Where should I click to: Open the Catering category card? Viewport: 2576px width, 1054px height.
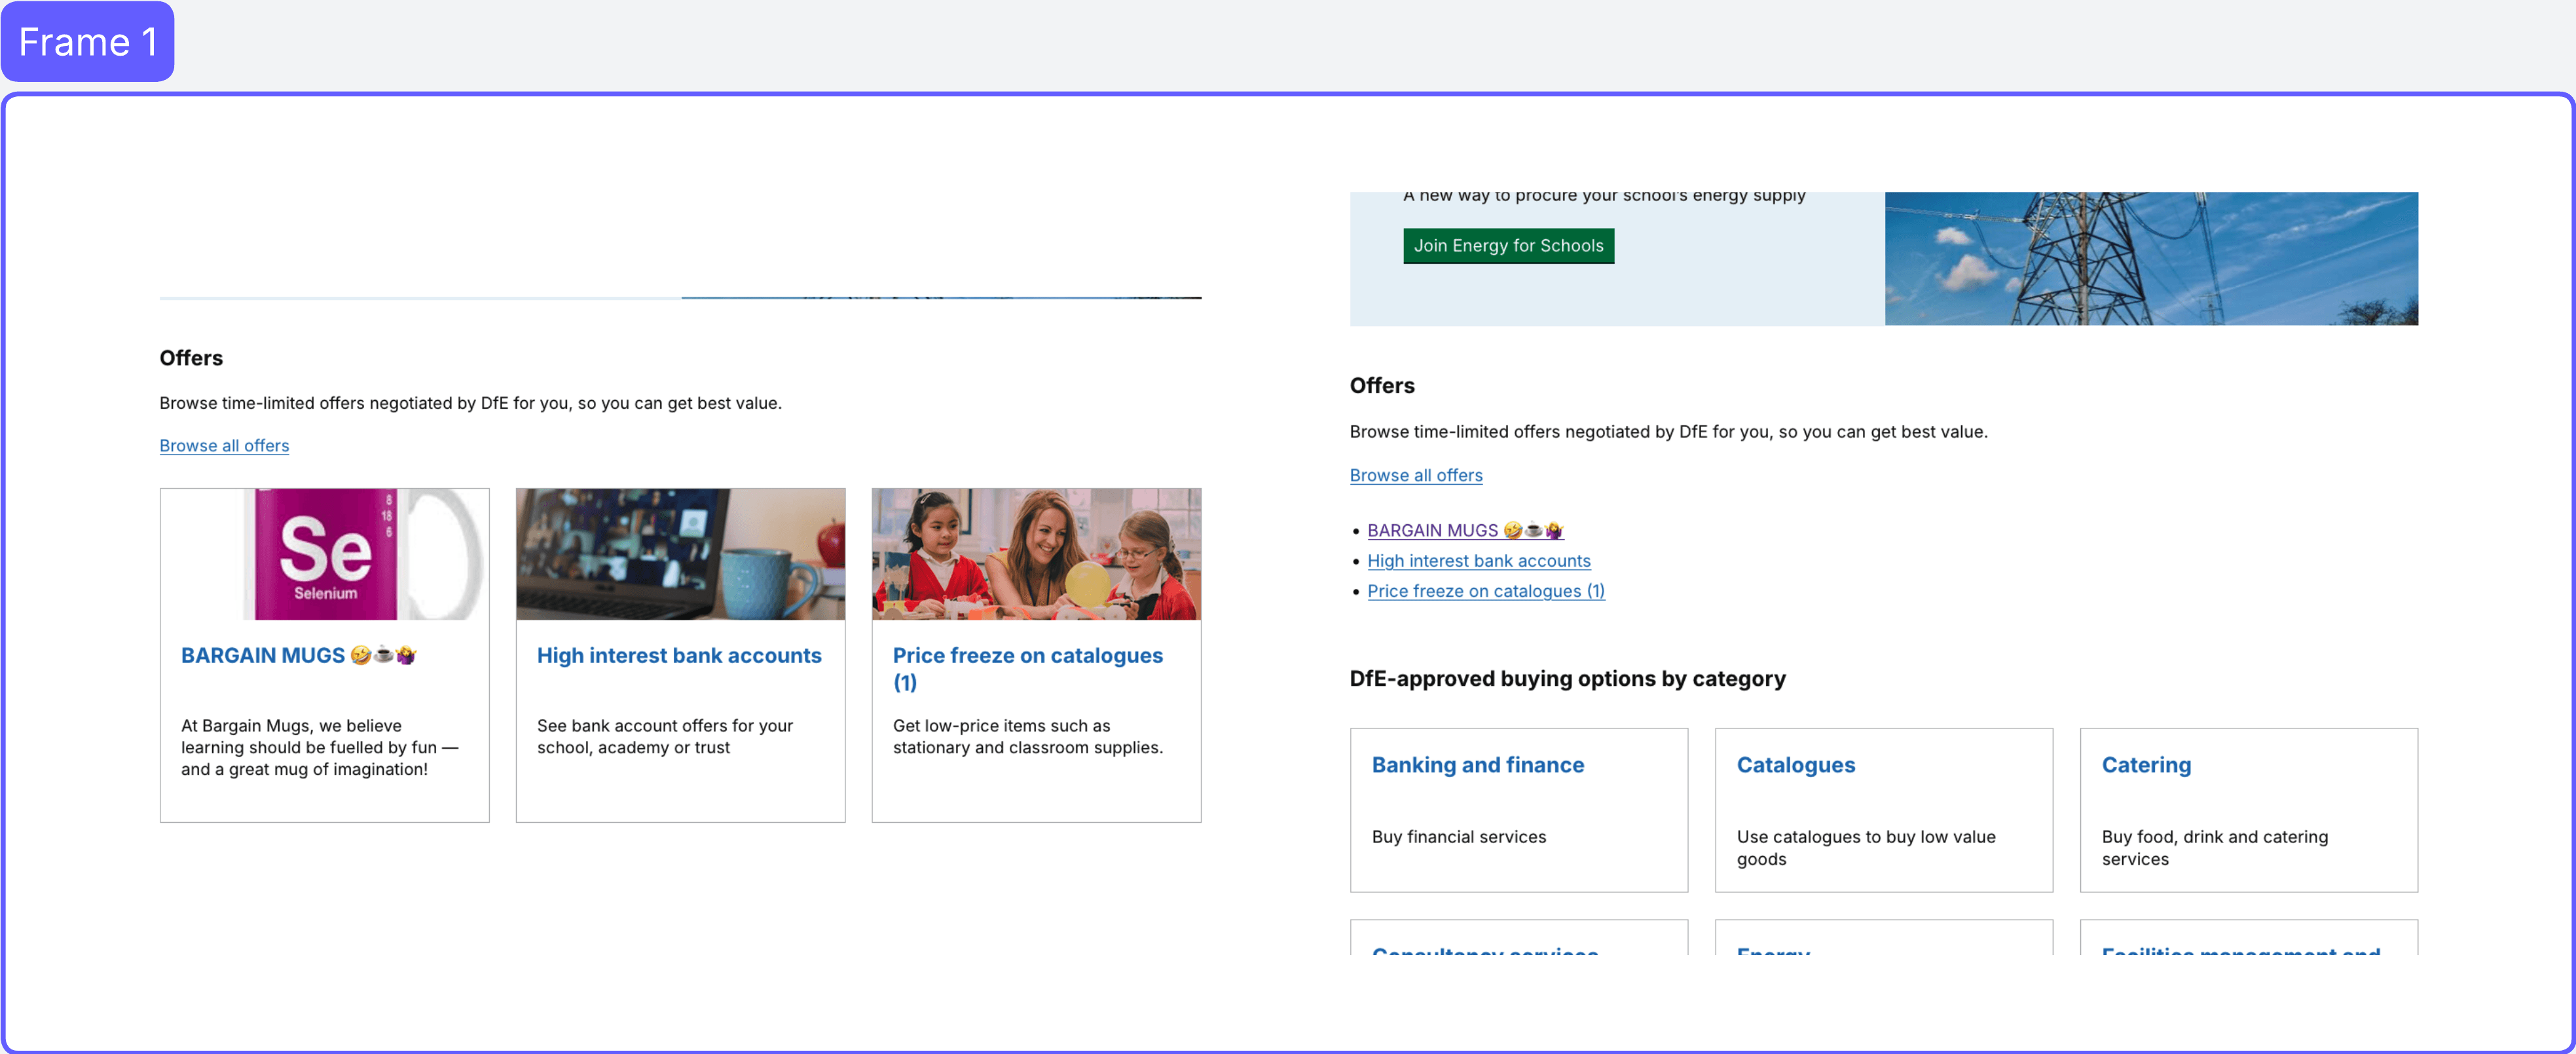click(2146, 765)
